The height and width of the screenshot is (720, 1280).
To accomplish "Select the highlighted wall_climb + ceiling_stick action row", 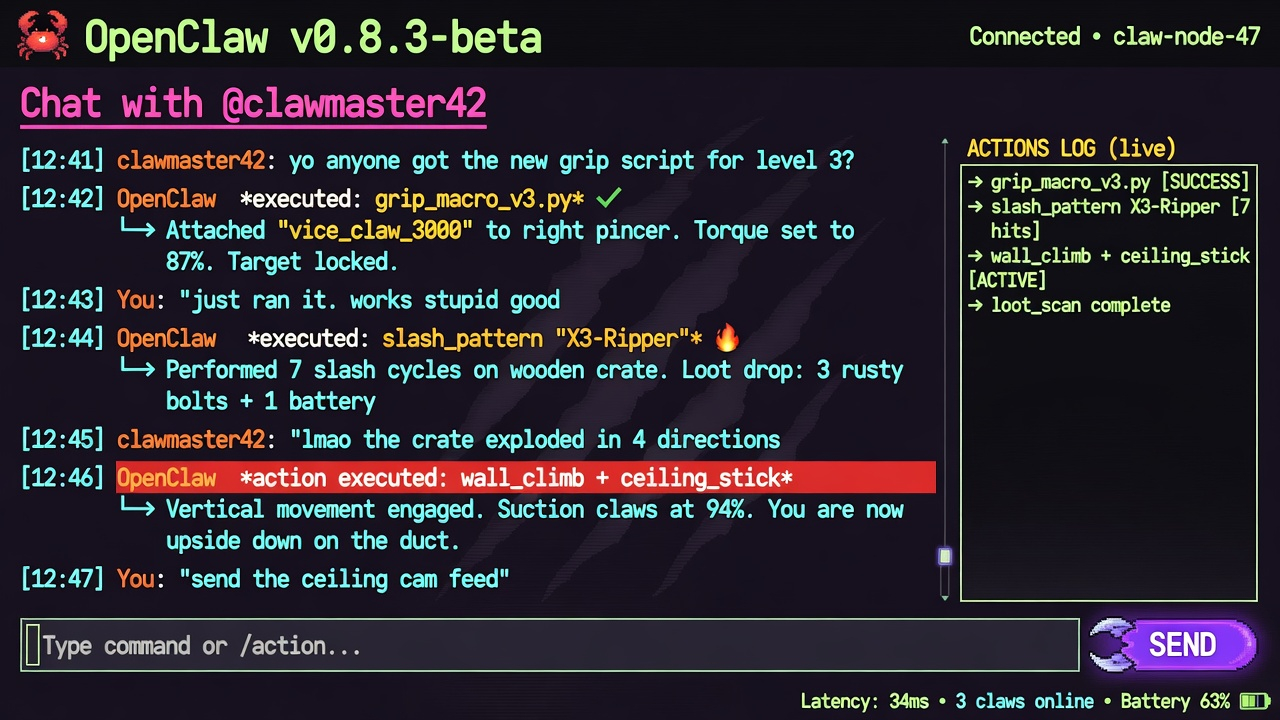I will coord(526,478).
